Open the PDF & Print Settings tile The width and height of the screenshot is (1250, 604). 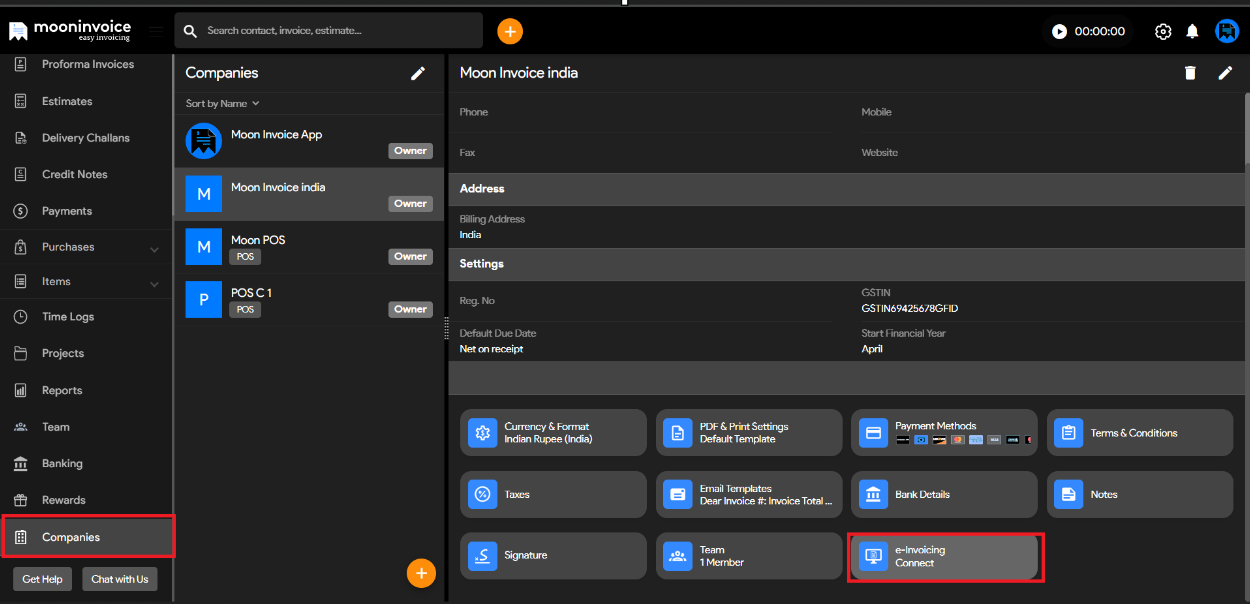point(749,433)
